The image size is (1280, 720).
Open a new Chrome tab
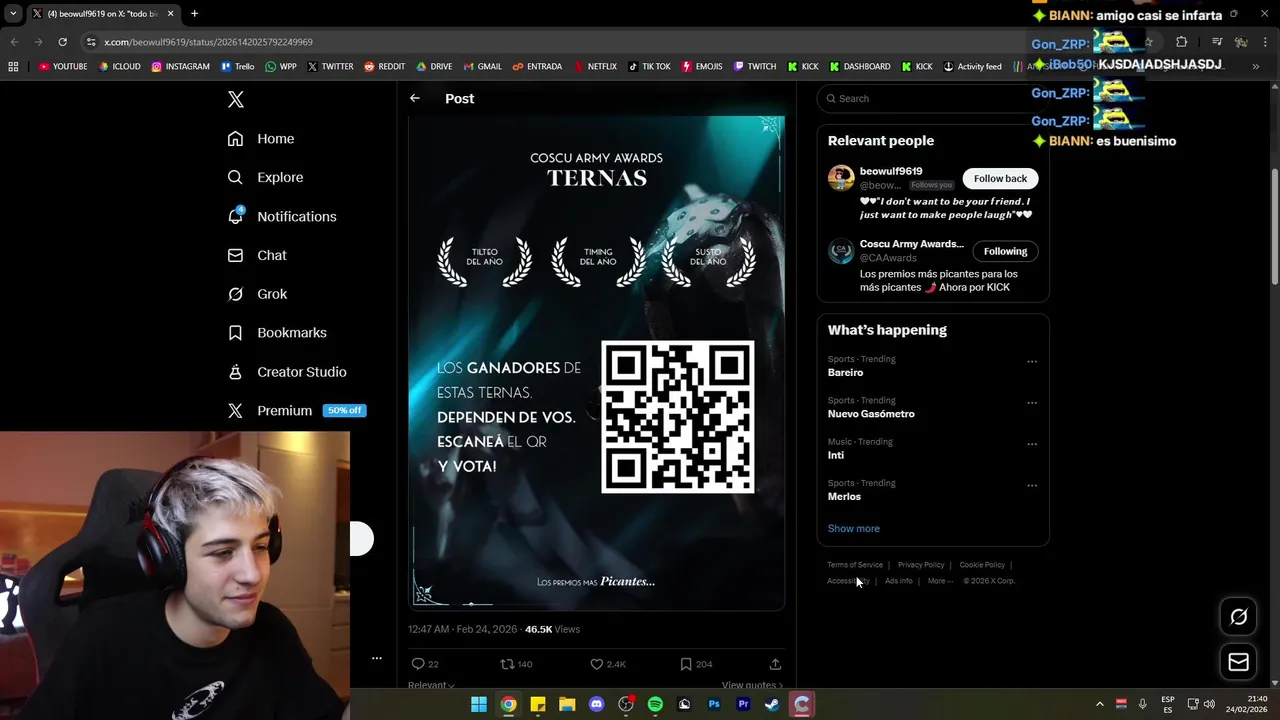(x=194, y=14)
